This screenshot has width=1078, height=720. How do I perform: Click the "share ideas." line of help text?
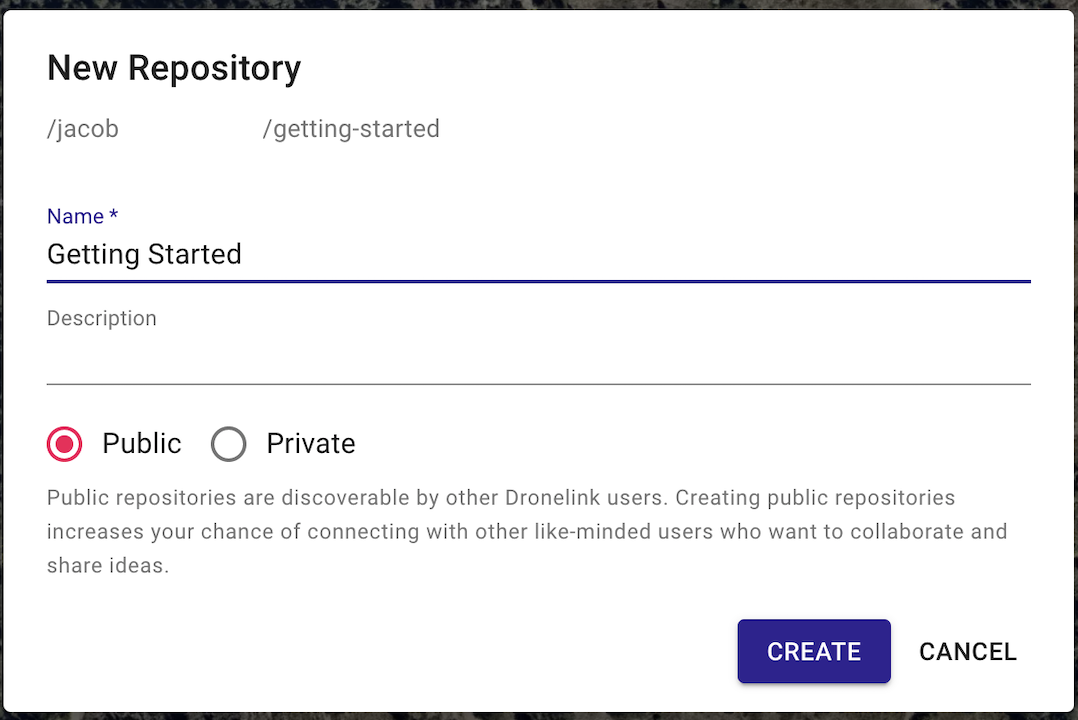(x=108, y=565)
